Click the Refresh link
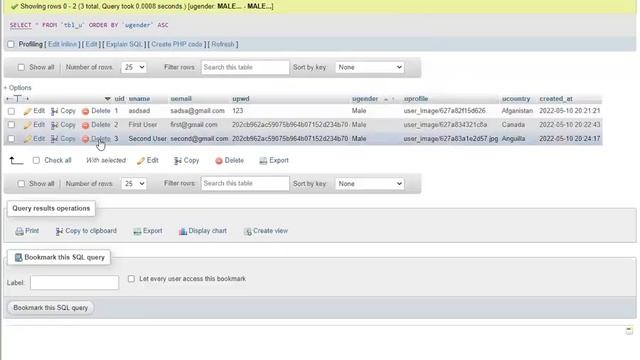The width and height of the screenshot is (640, 360). (x=223, y=44)
